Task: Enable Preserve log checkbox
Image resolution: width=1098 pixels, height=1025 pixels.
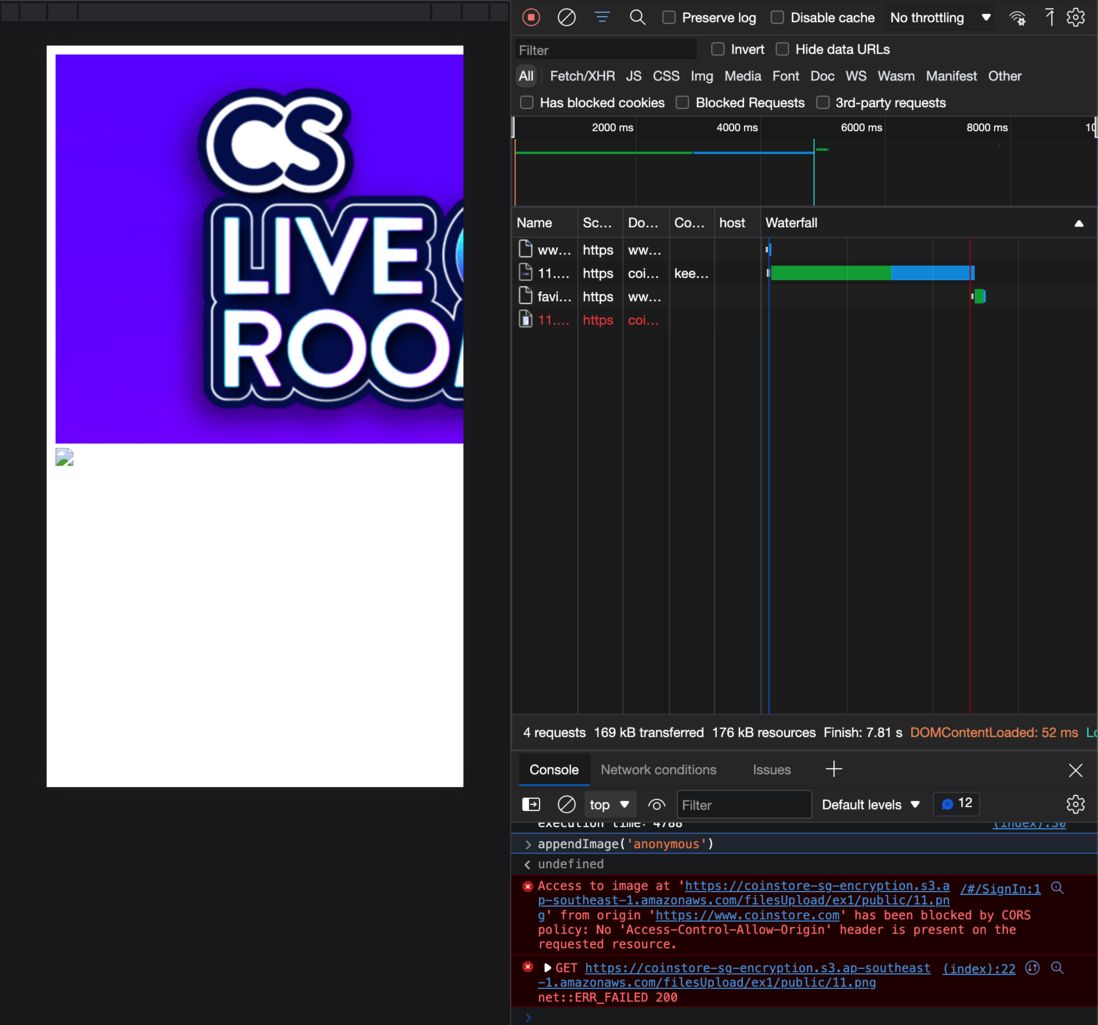Action: pyautogui.click(x=669, y=18)
